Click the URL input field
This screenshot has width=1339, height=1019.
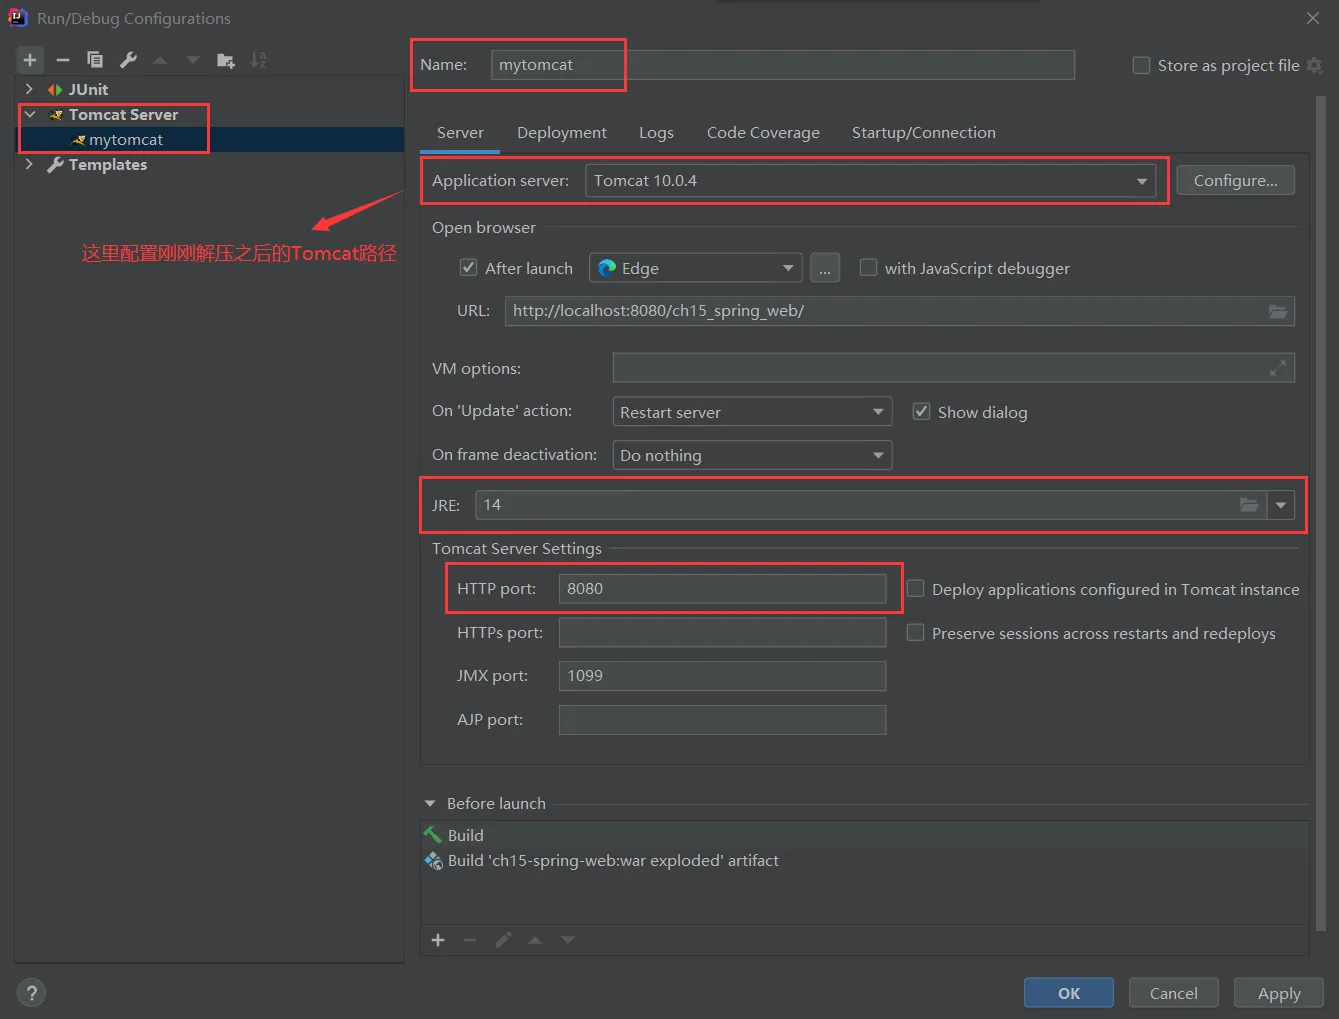pyautogui.click(x=900, y=311)
